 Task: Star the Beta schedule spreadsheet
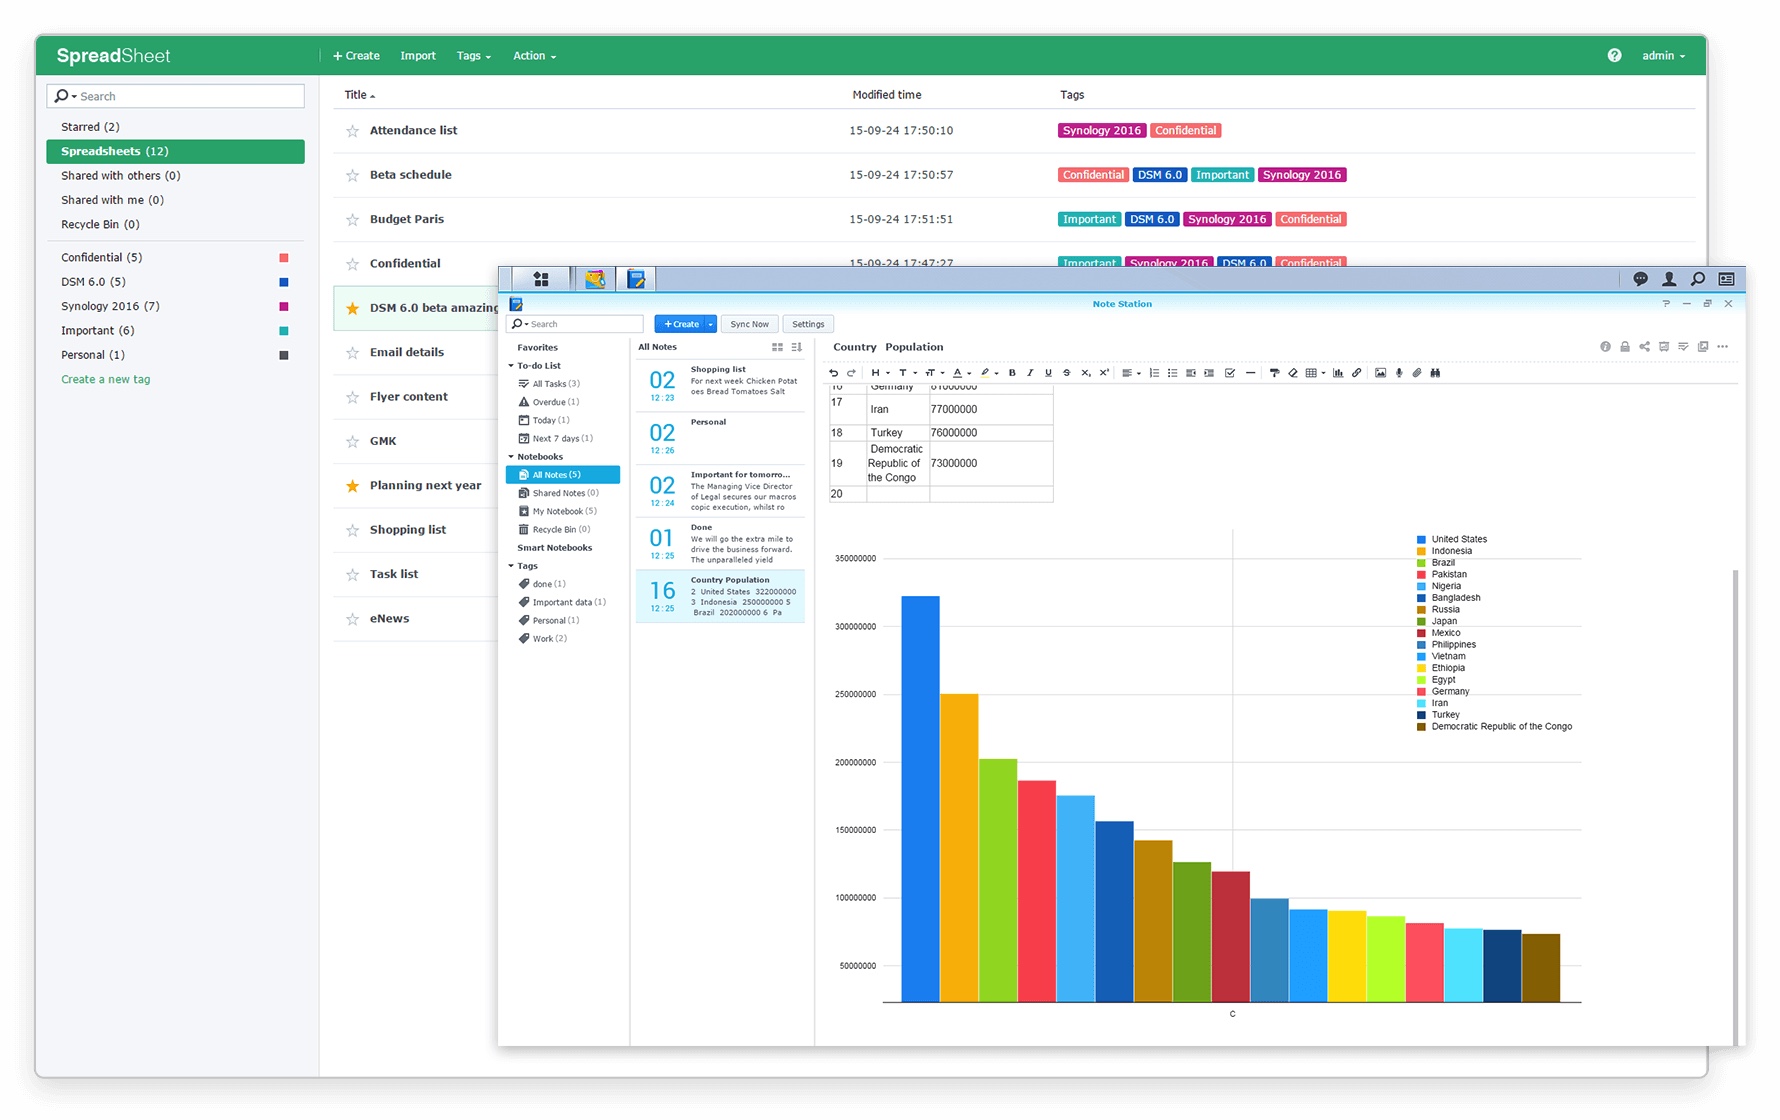[x=352, y=175]
